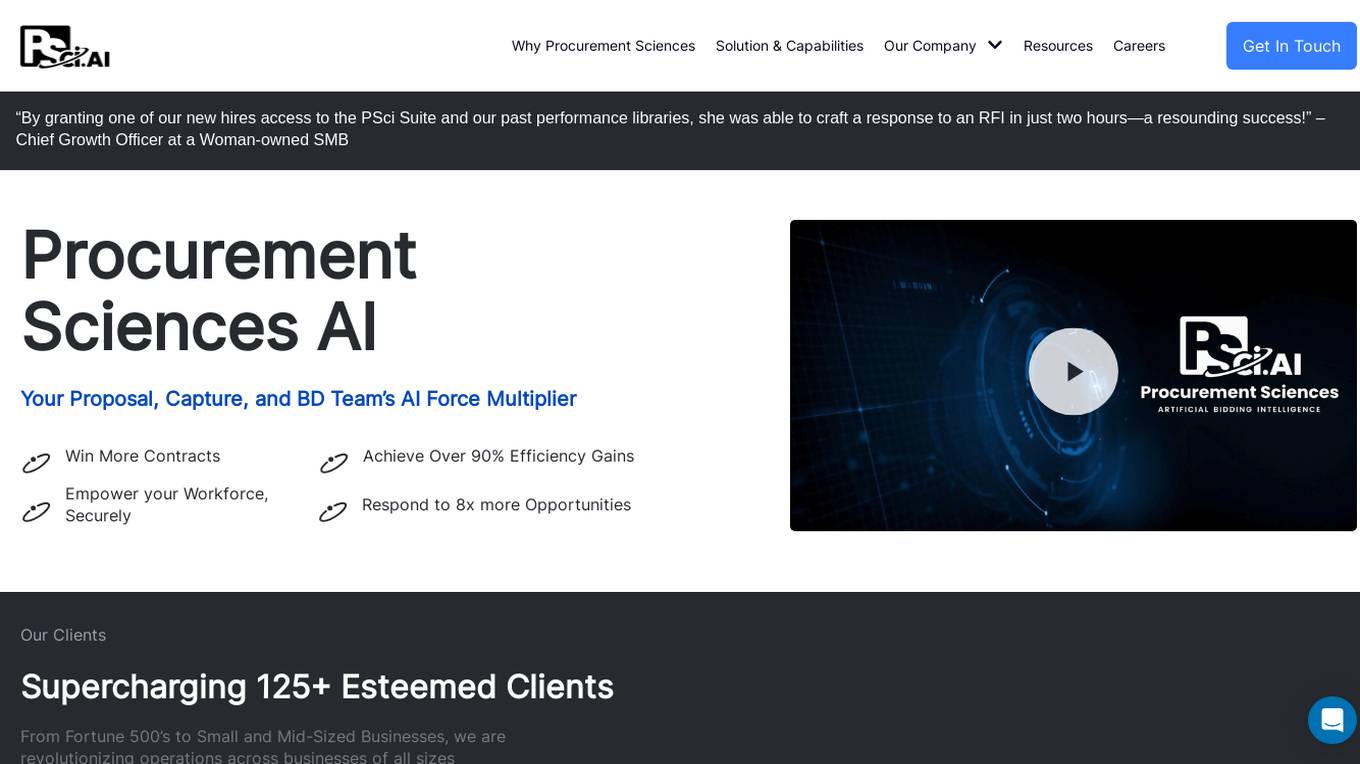This screenshot has width=1360, height=764.
Task: Open Solution & Capabilities menu item
Action: [x=789, y=46]
